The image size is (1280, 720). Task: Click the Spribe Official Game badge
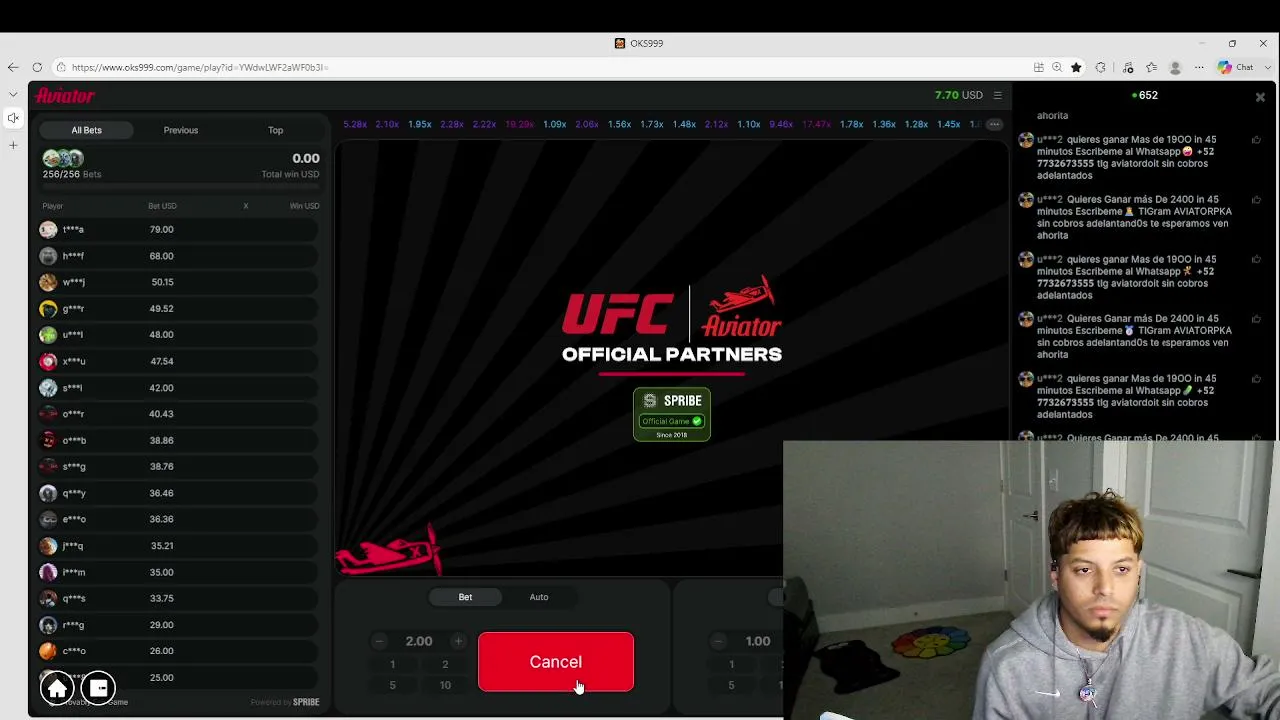pos(672,414)
